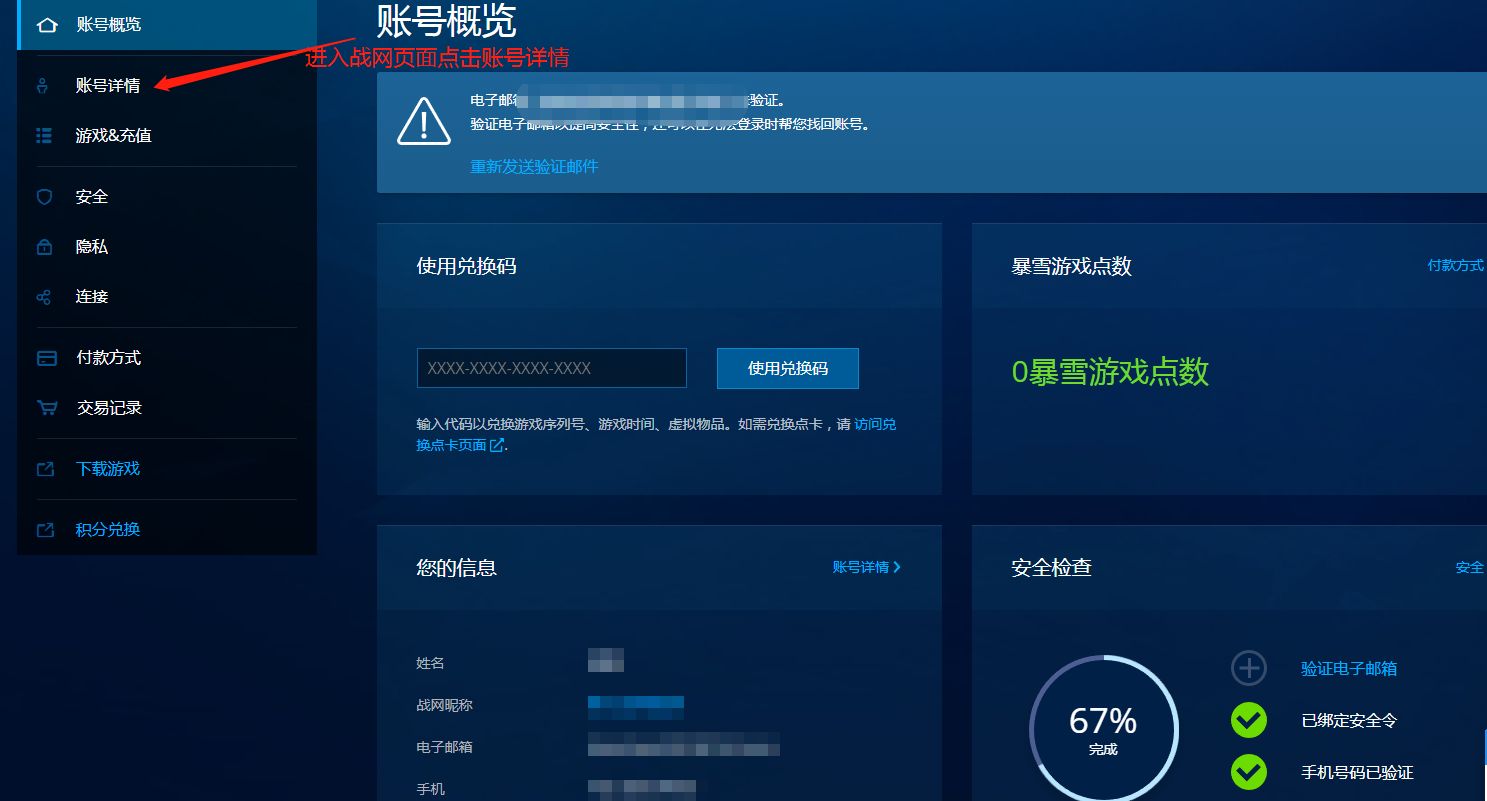Click the 验证电子邮箱 link
The width and height of the screenshot is (1487, 801).
pos(1349,669)
